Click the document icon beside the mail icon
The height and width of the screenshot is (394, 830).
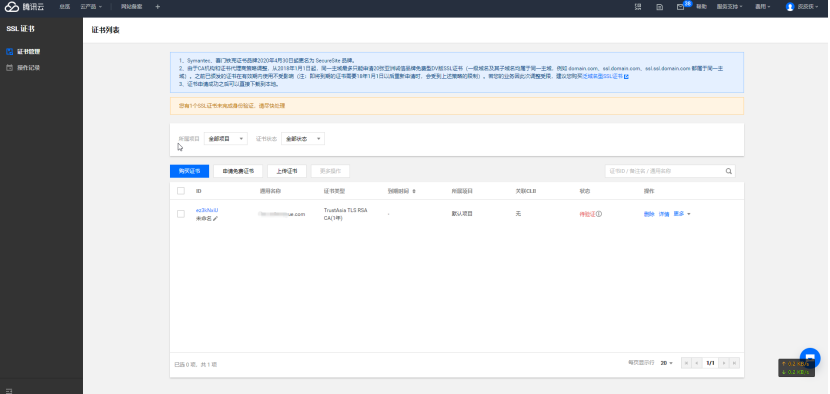[x=660, y=7]
